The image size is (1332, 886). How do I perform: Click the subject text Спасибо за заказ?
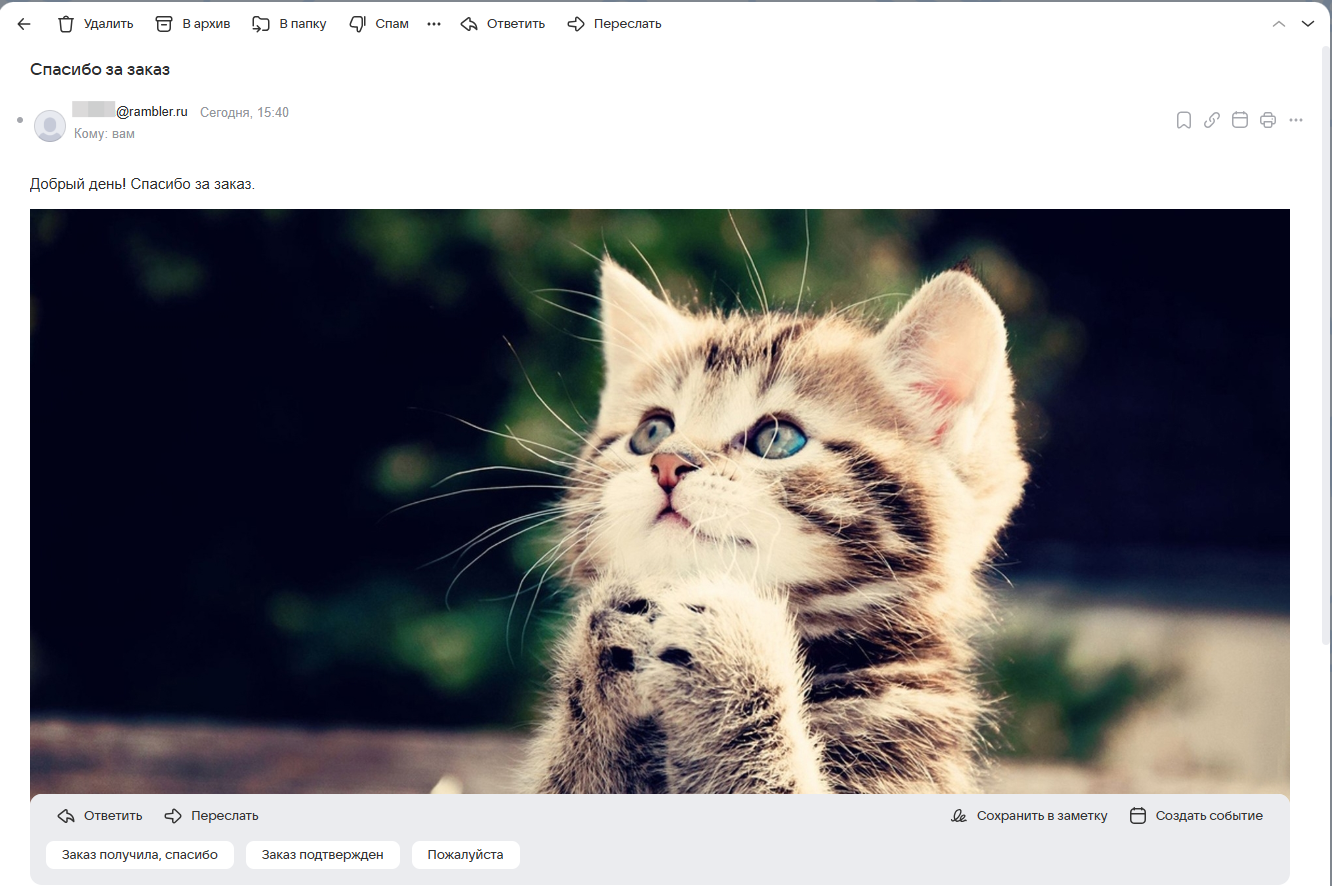100,69
